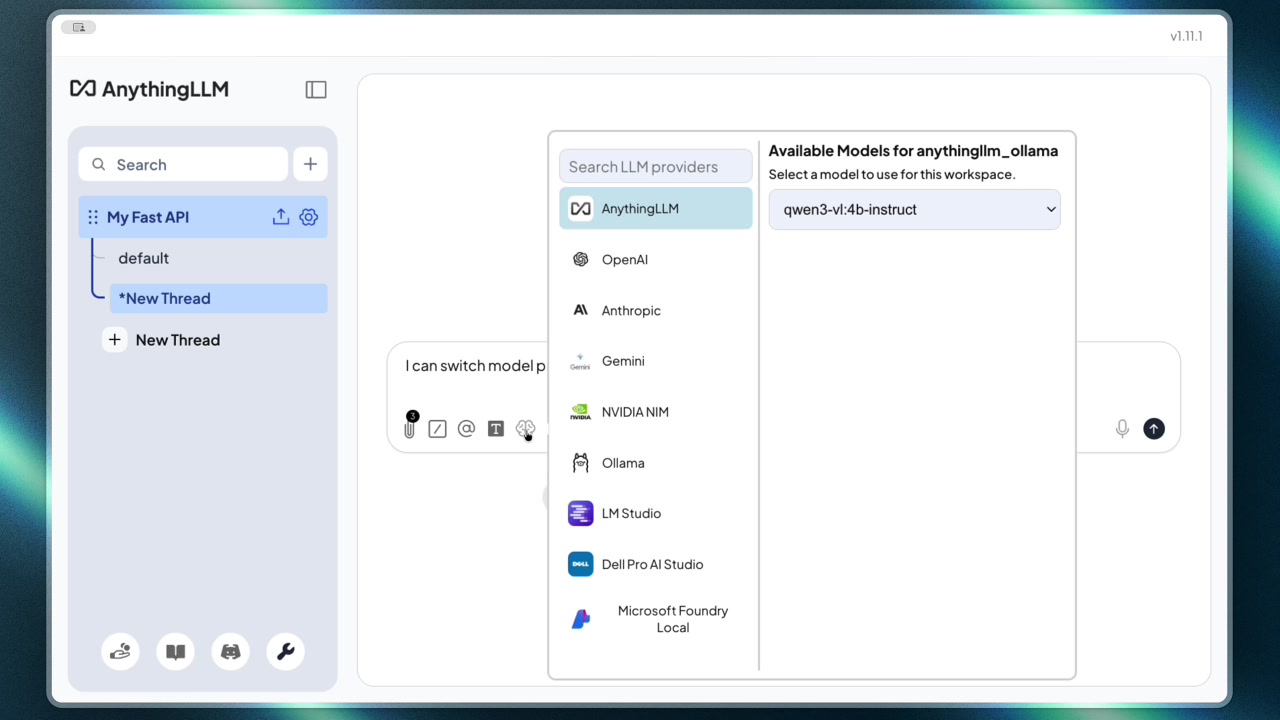1280x720 pixels.
Task: Click the upload icon beside My Fast API
Action: click(281, 216)
